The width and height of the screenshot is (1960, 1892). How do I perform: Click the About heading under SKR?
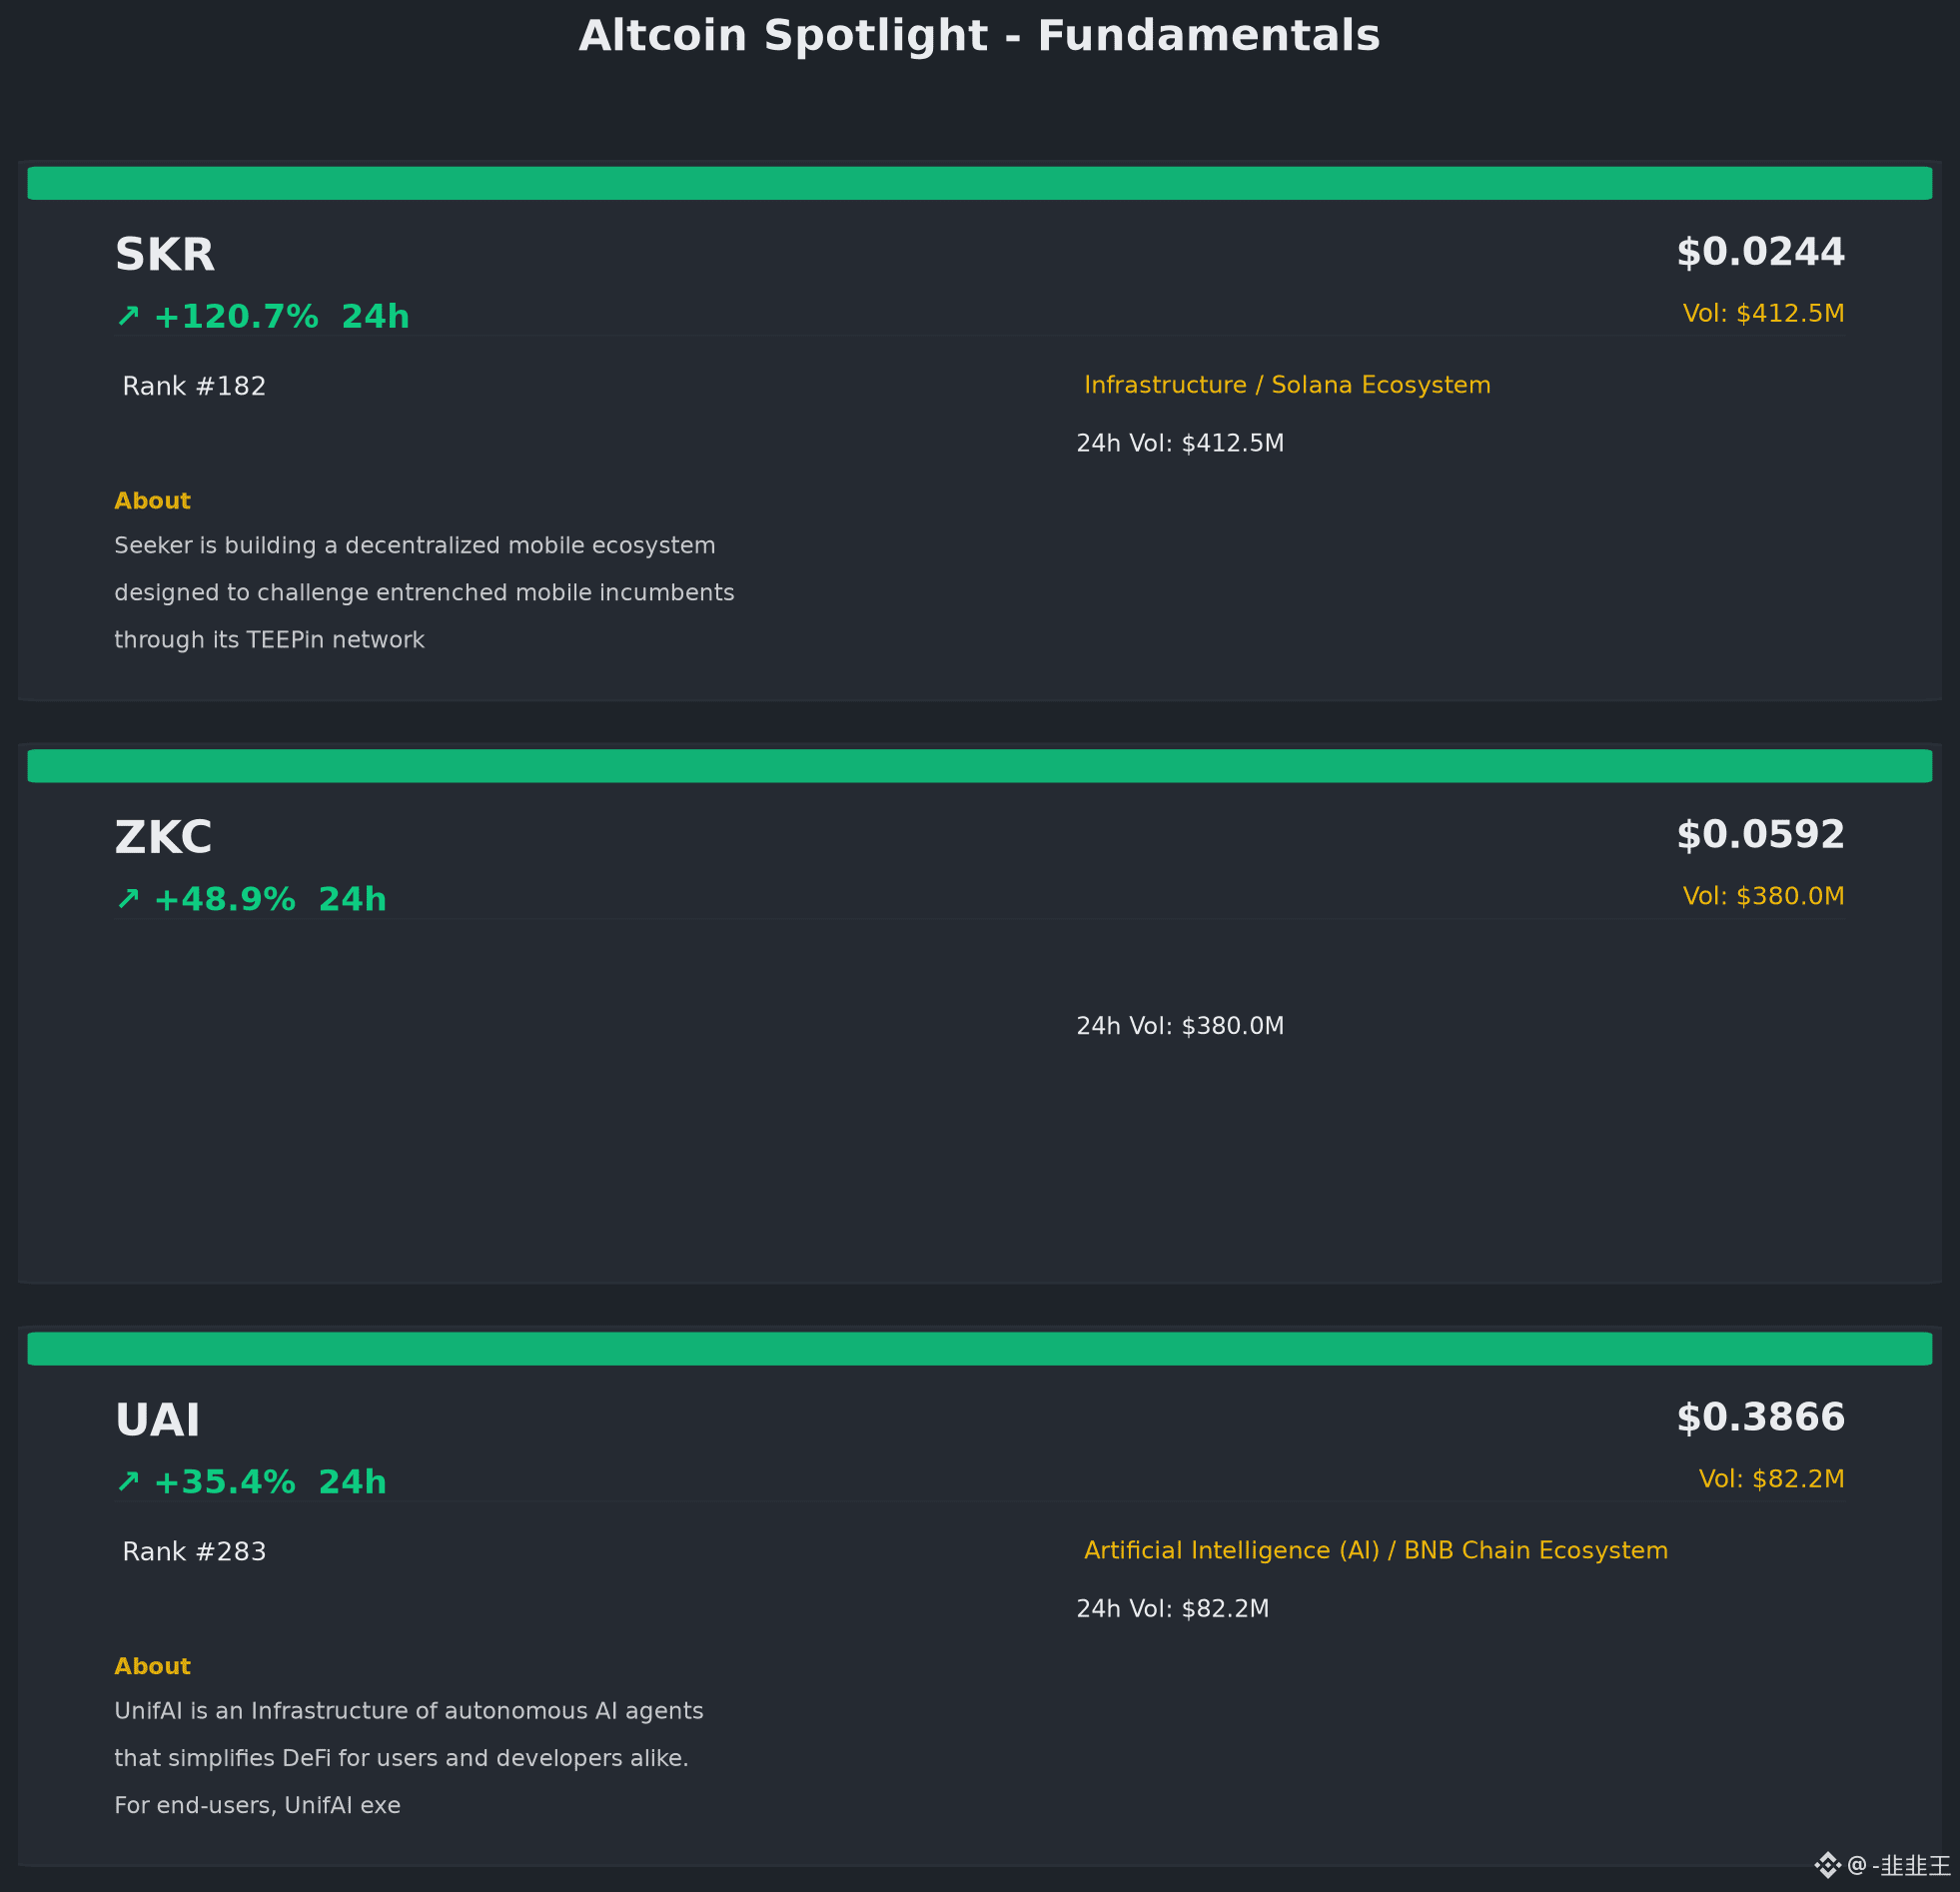[x=152, y=501]
